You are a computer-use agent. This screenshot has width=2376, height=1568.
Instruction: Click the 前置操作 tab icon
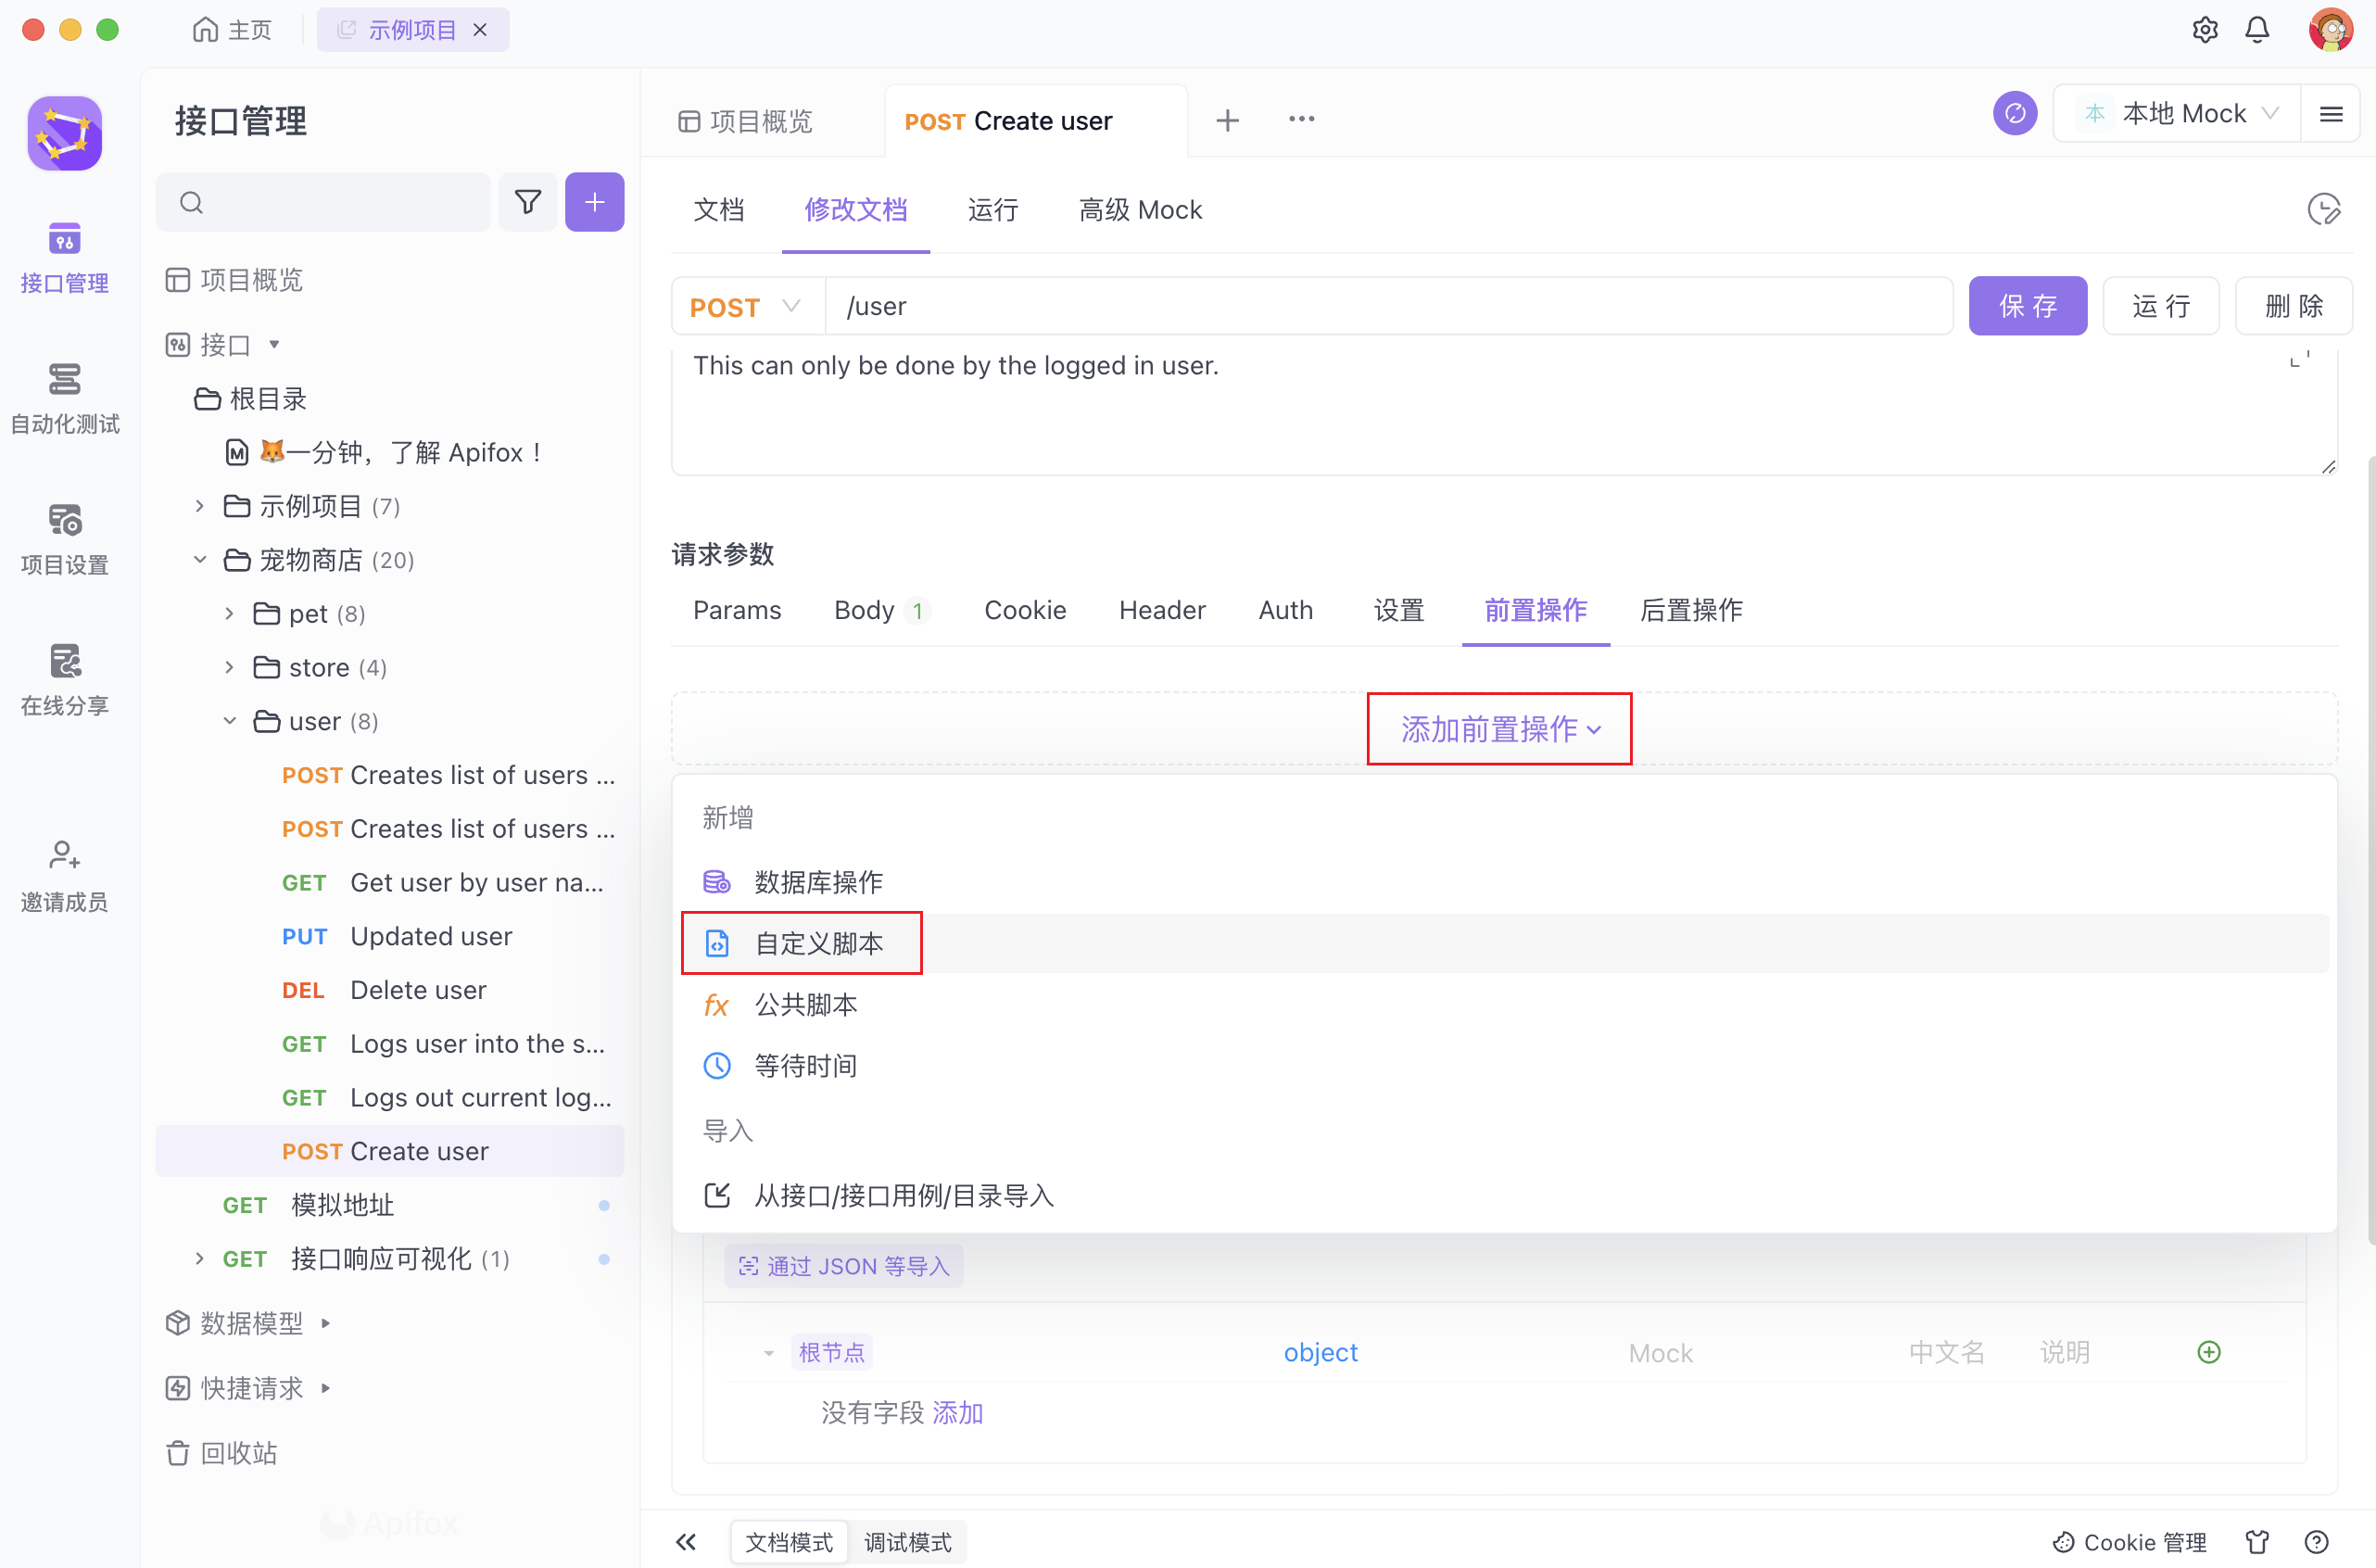pos(1536,609)
